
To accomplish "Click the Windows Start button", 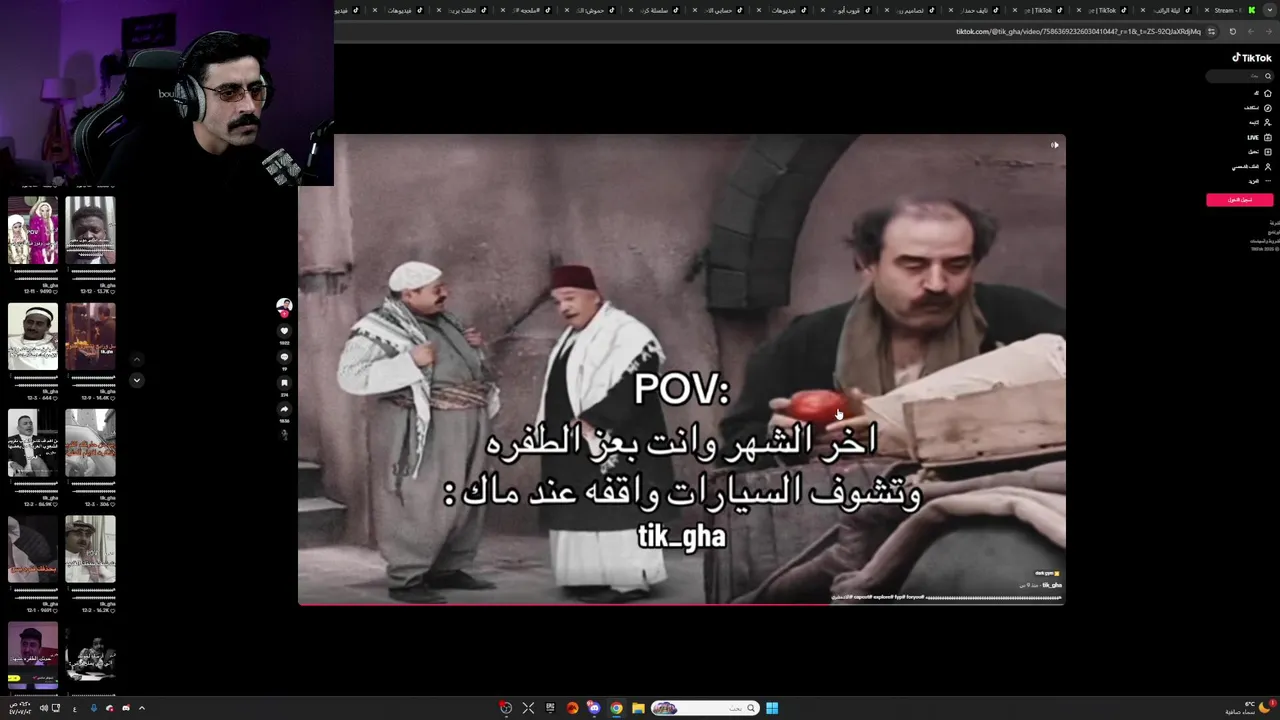I will [772, 708].
